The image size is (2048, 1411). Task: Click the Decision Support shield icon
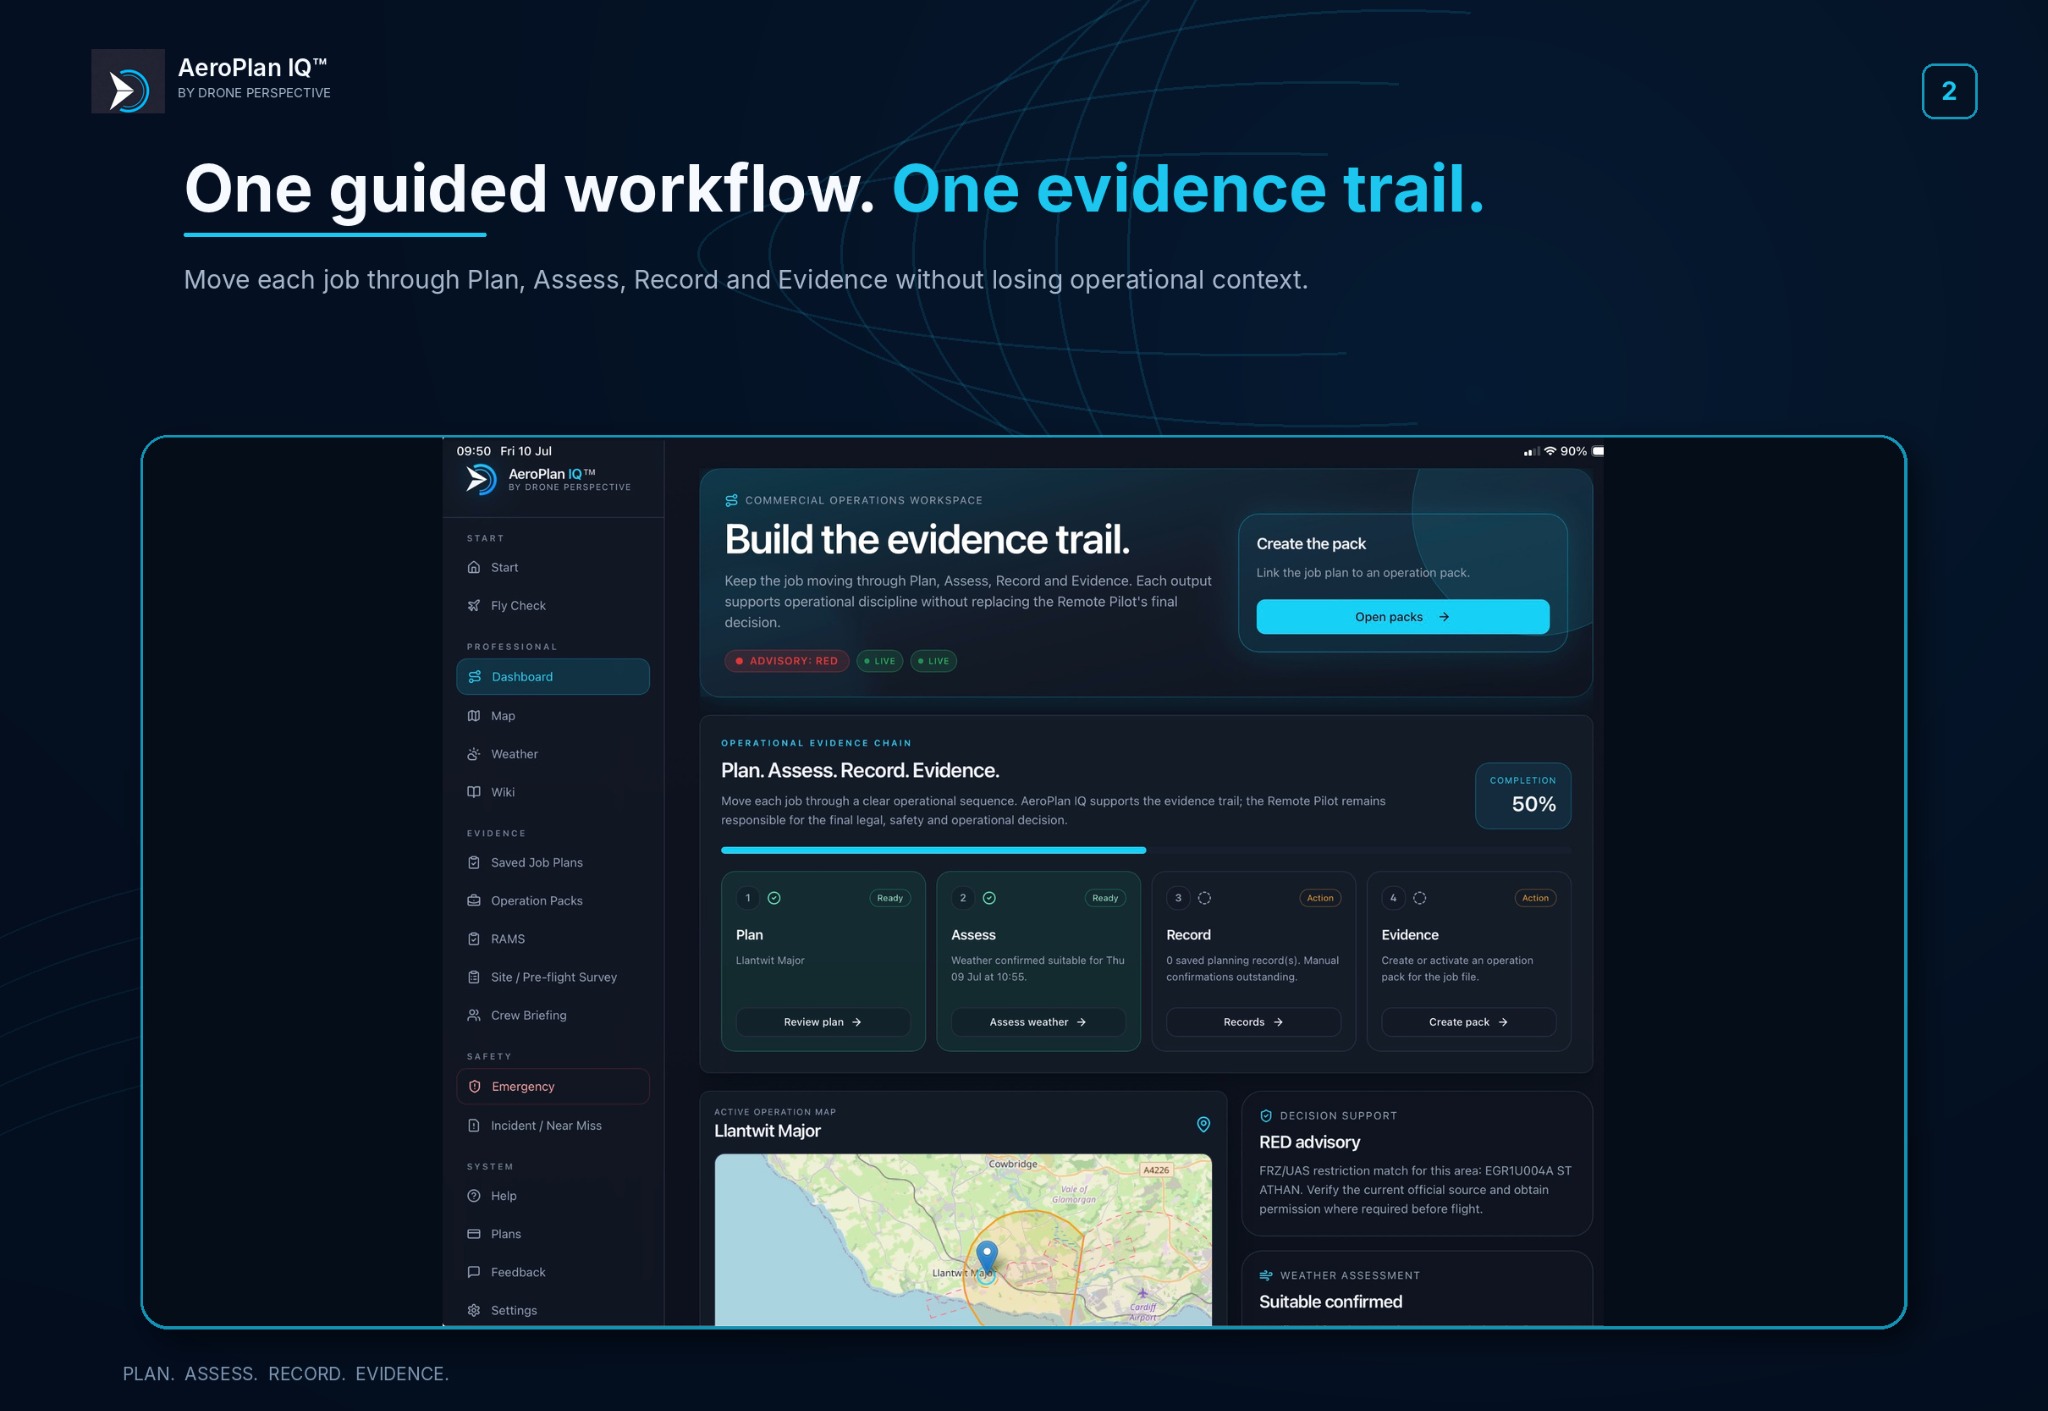[1266, 1115]
